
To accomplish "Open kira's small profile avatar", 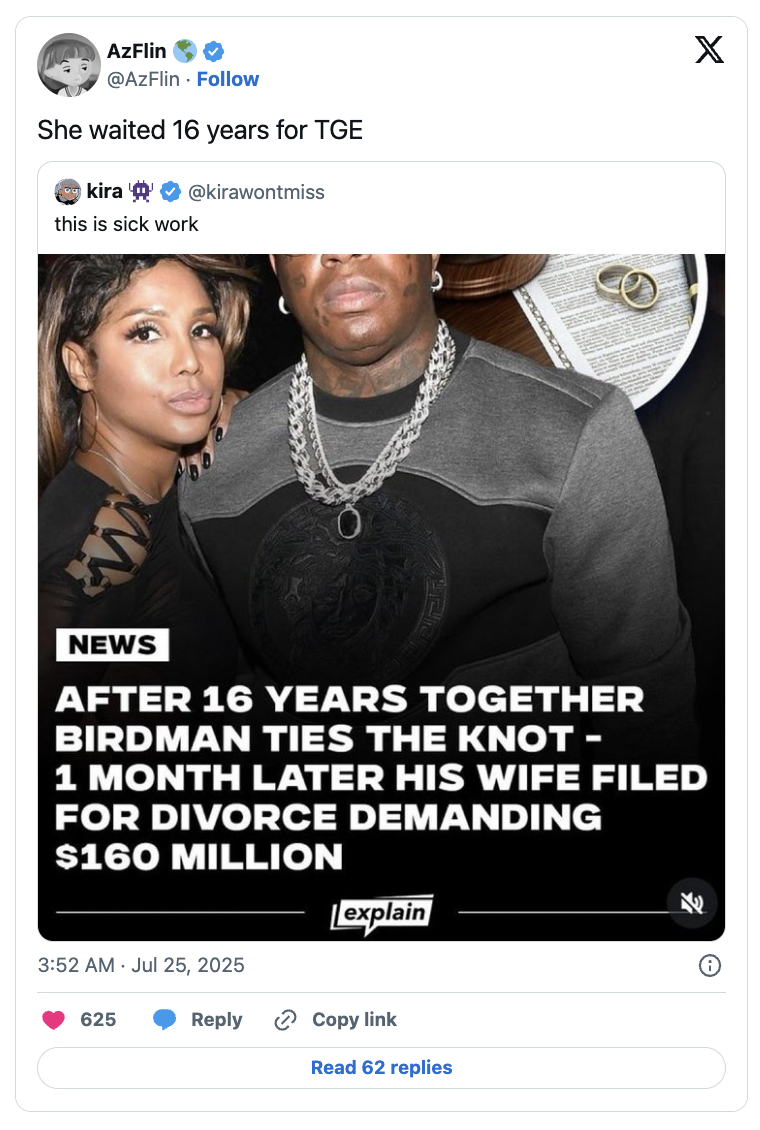I will click(68, 192).
